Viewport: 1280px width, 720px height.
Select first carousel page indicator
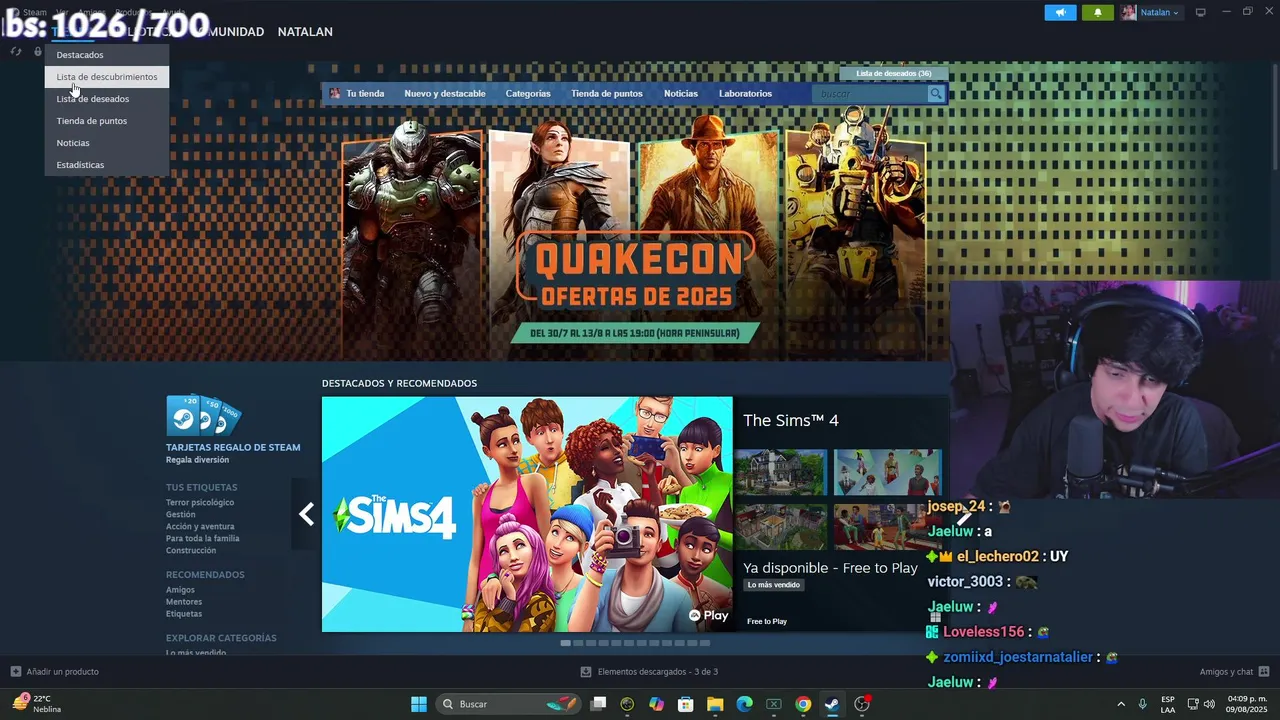pyautogui.click(x=566, y=643)
